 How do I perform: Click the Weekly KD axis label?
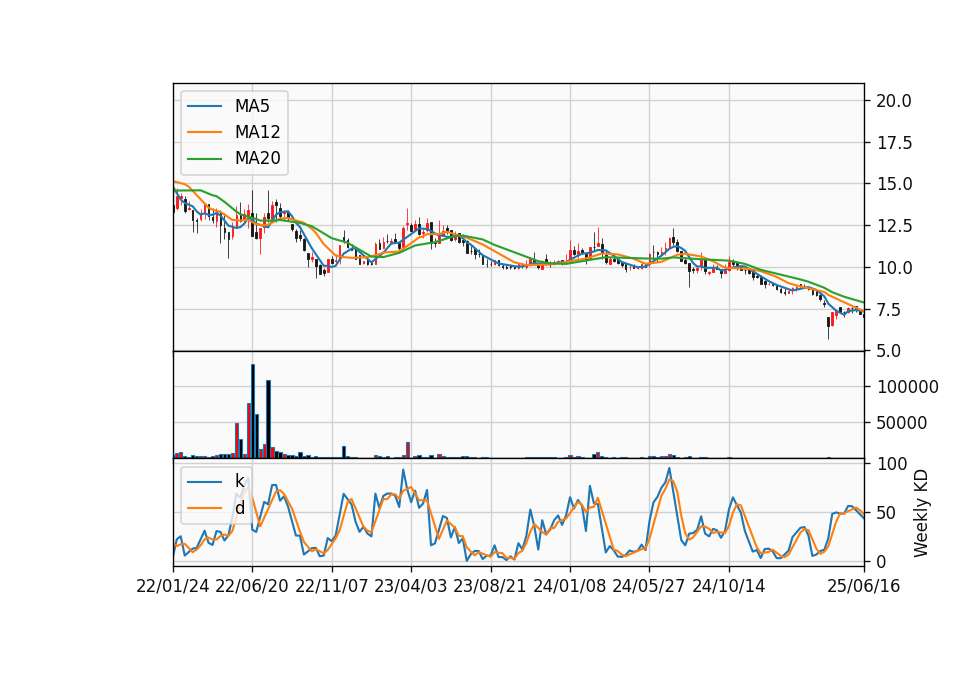tap(921, 514)
